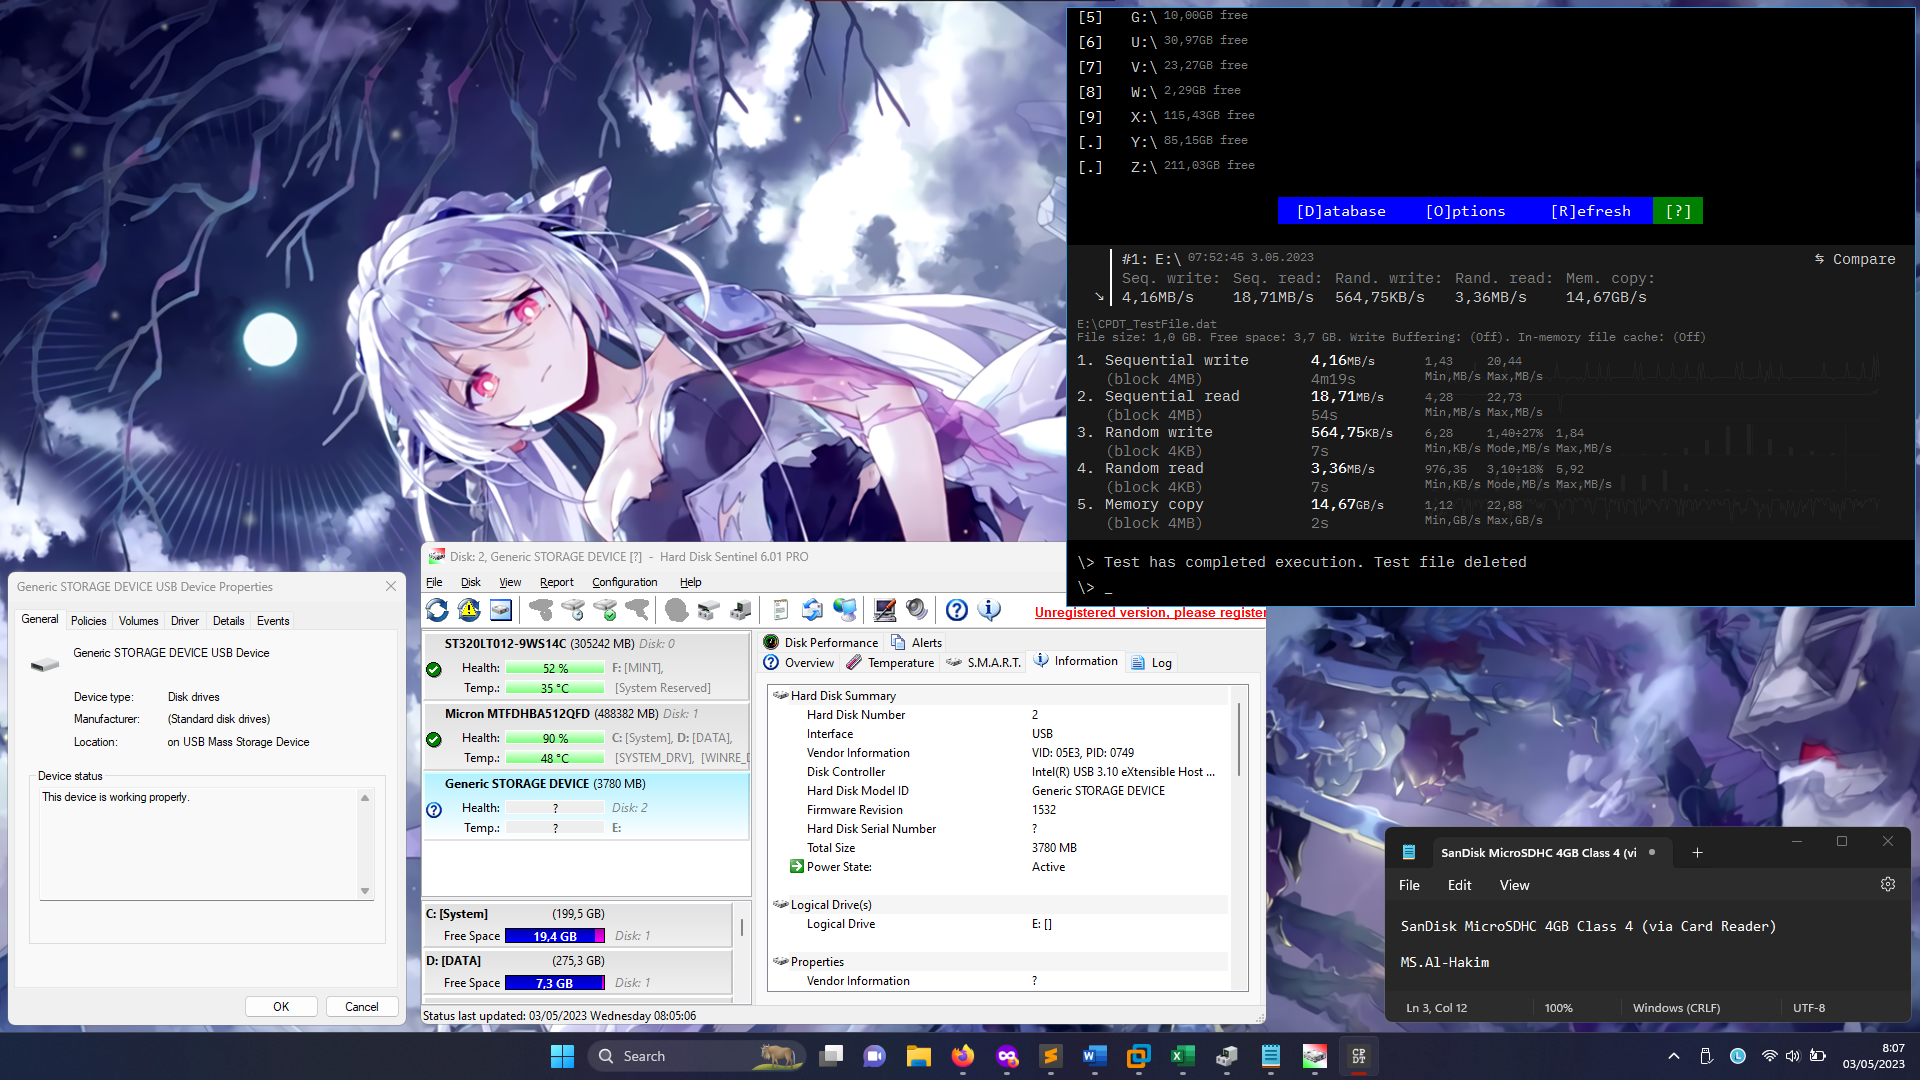Screen dimensions: 1920x1080
Task: Collapse the Hard Disk Summary section
Action: pos(780,695)
